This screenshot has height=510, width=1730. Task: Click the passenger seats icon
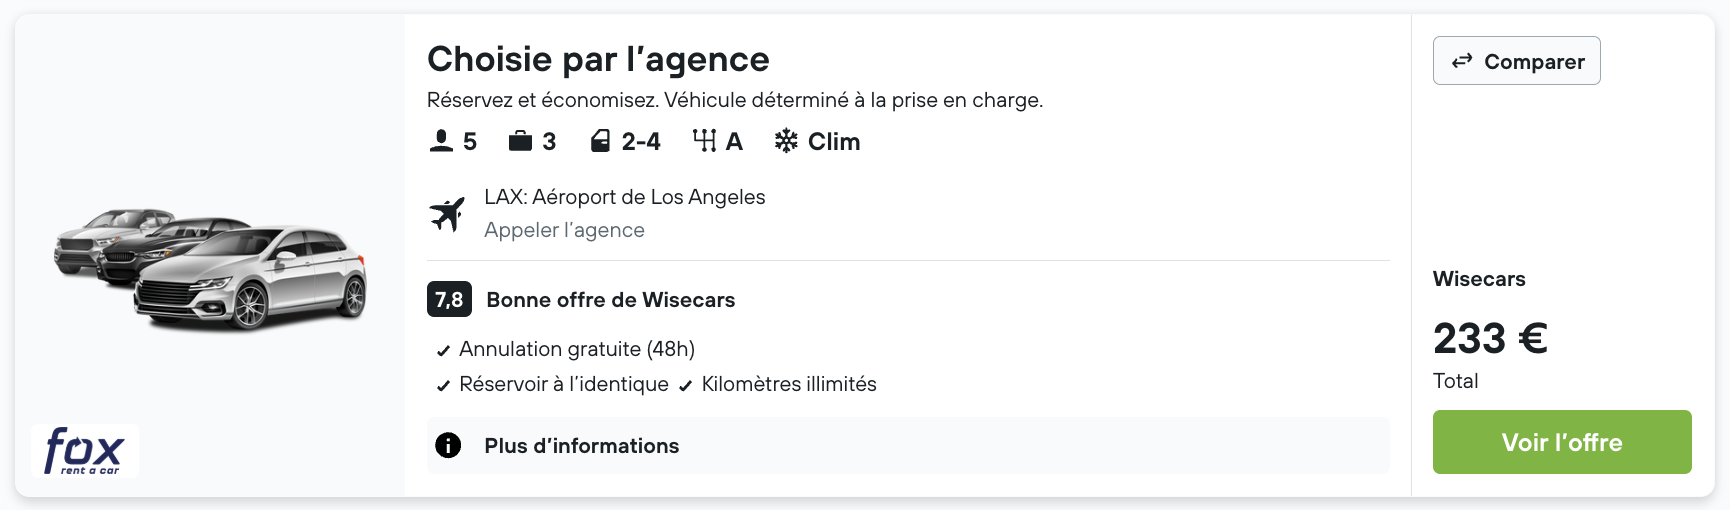click(x=441, y=141)
